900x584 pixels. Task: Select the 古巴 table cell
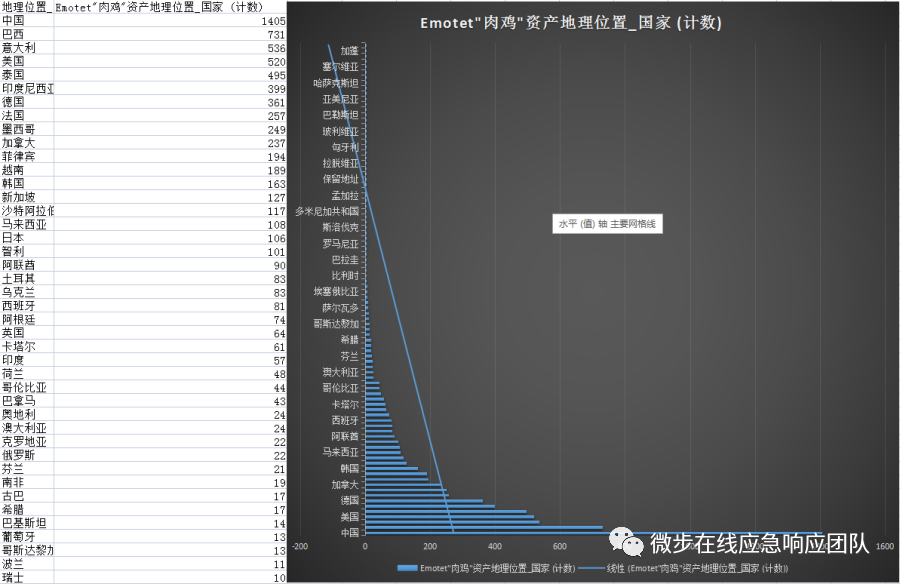27,496
